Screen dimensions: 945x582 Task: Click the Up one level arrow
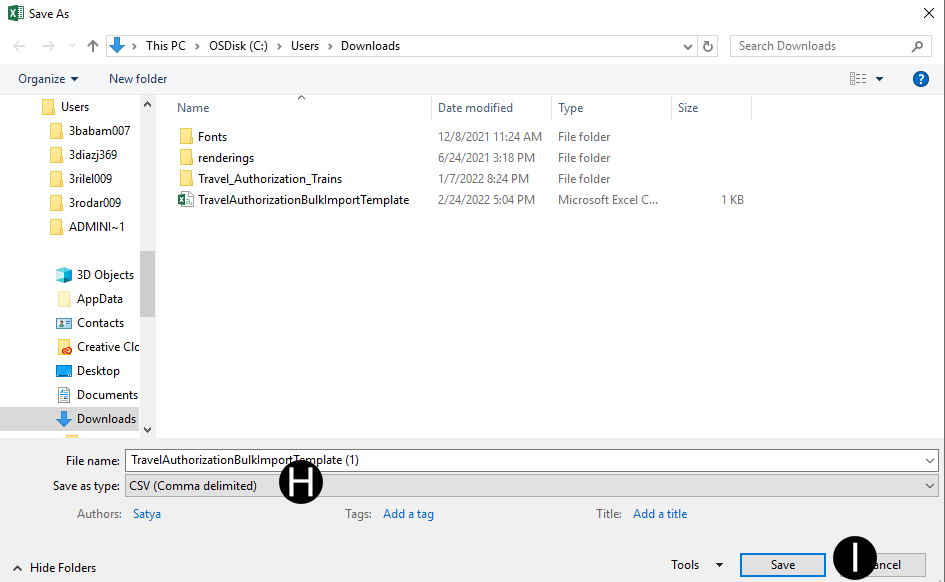click(93, 46)
